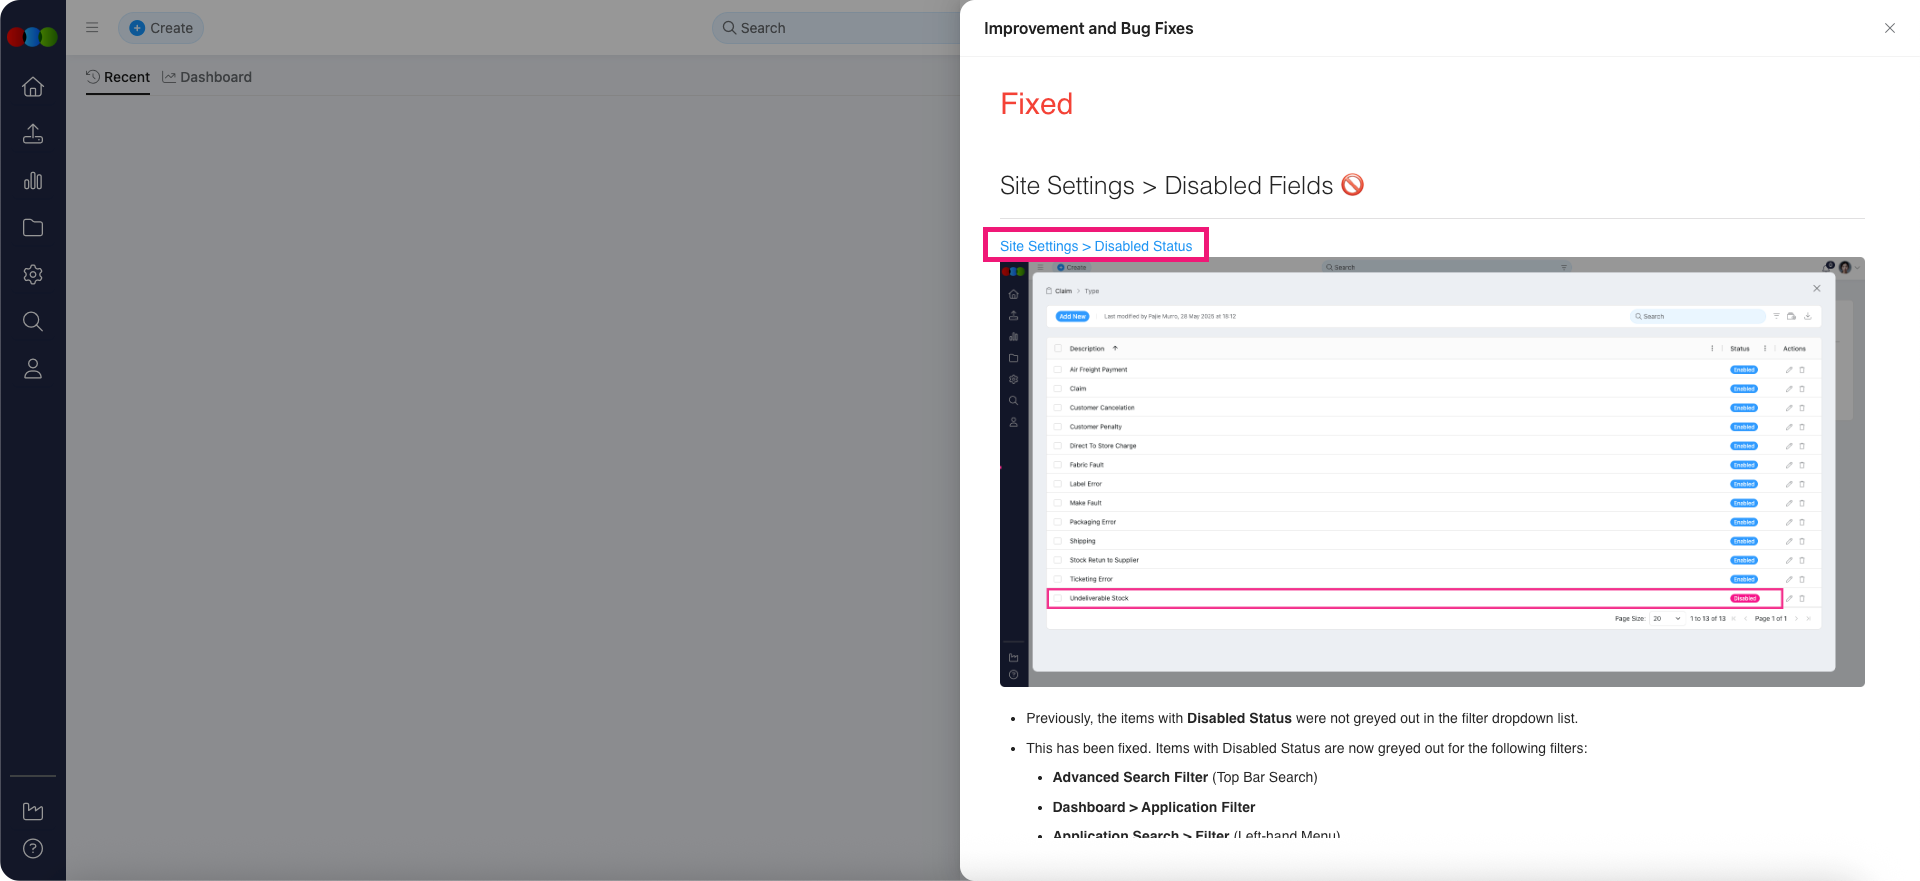
Task: Toggle the hamburger menu next to Create
Action: [x=92, y=28]
